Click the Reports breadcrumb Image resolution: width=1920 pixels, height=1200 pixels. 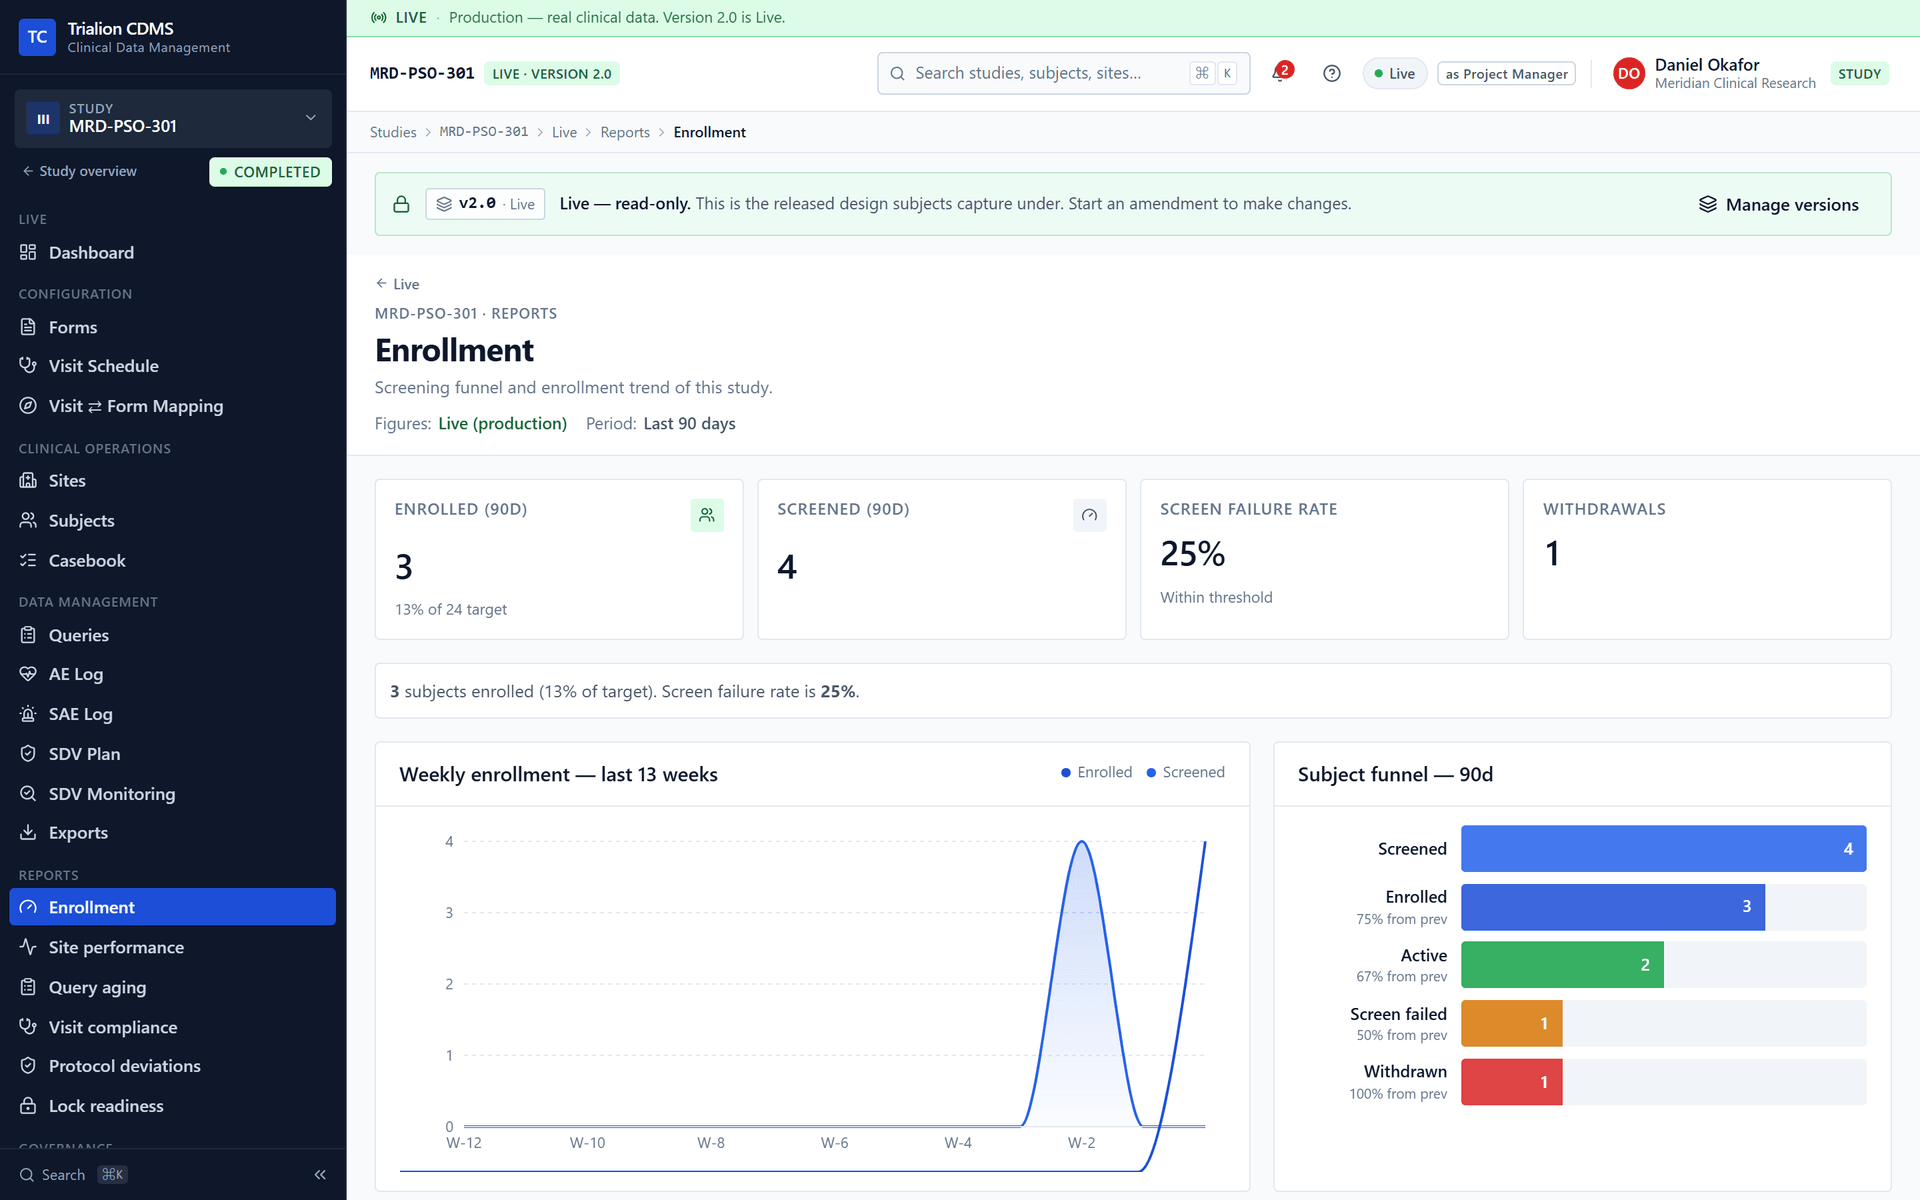(x=625, y=132)
